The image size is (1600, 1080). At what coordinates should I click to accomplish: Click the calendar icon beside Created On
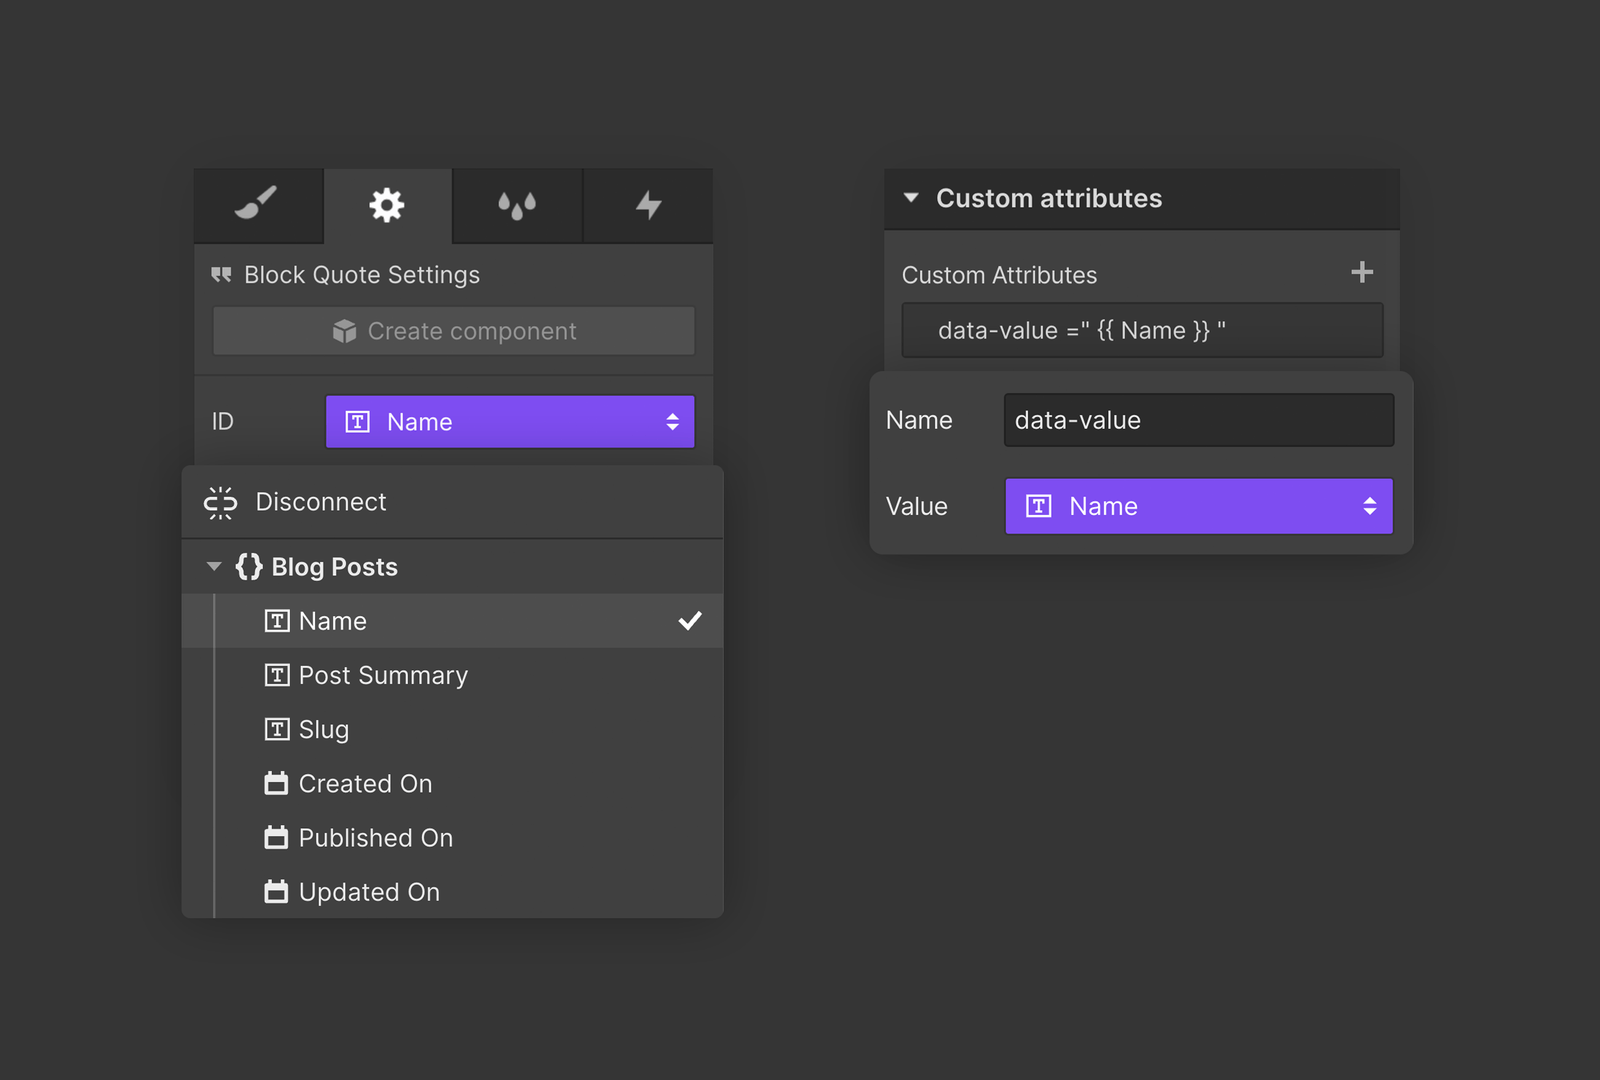(276, 783)
